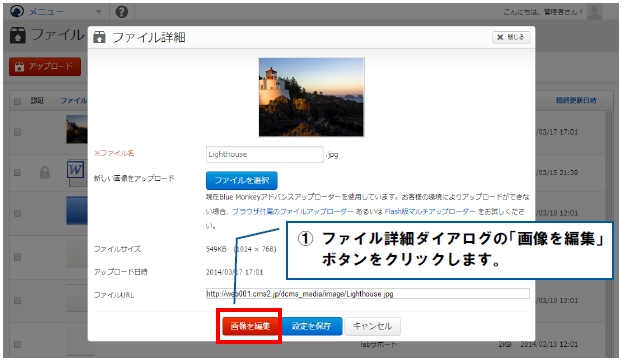The image size is (622, 362).
Task: Click the 2014/03/17 17:01 upload date value
Action: [x=234, y=272]
